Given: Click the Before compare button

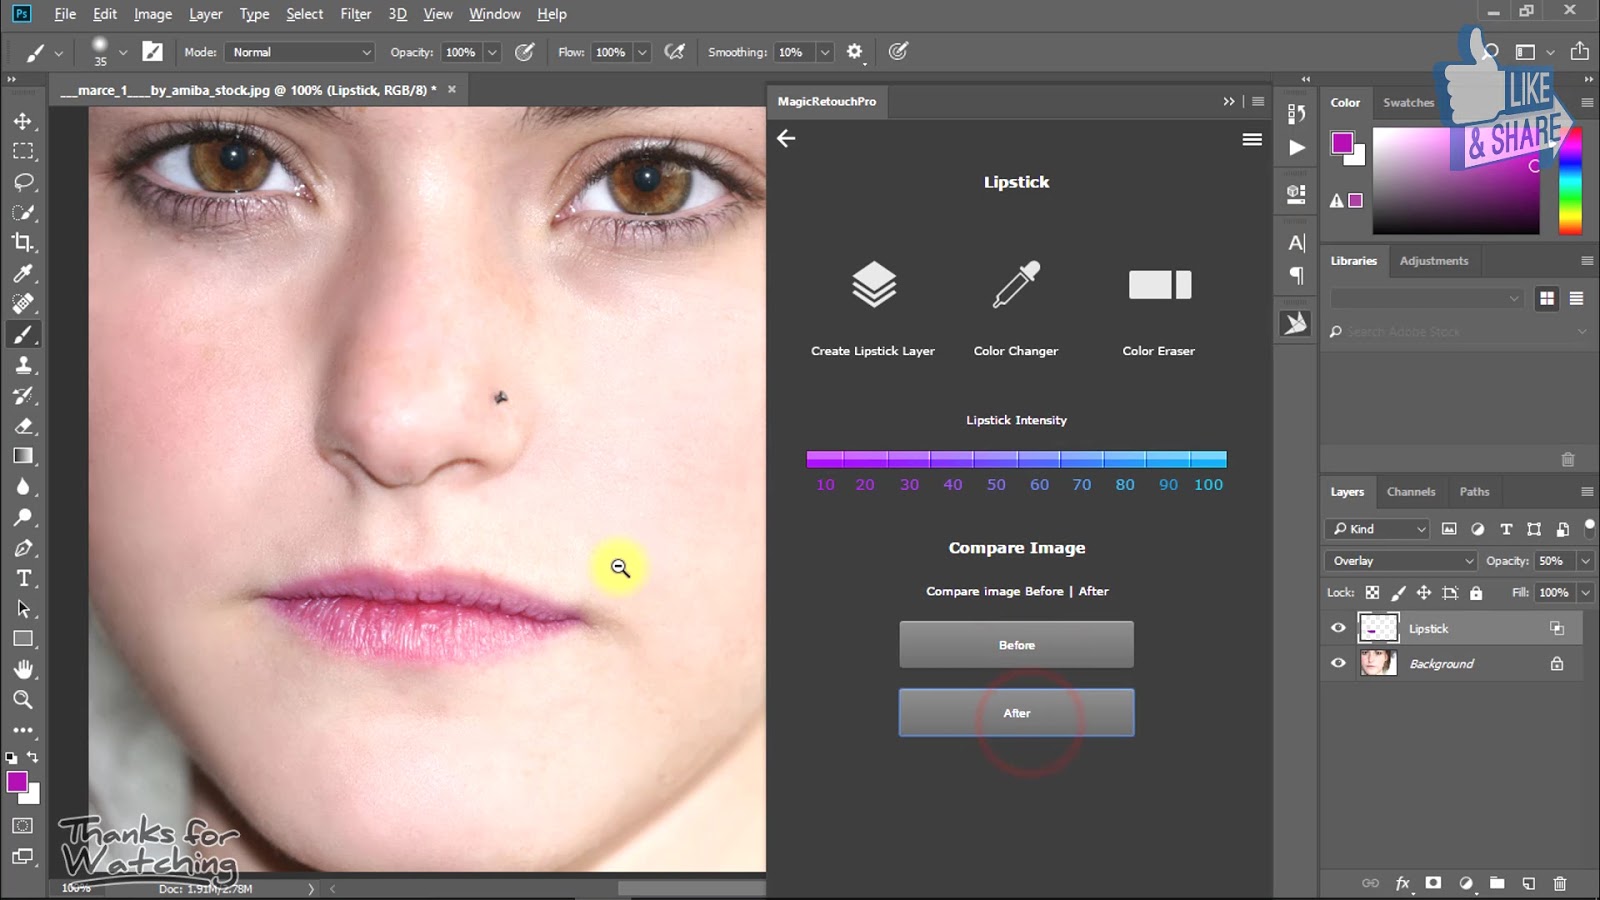Looking at the screenshot, I should (x=1016, y=645).
